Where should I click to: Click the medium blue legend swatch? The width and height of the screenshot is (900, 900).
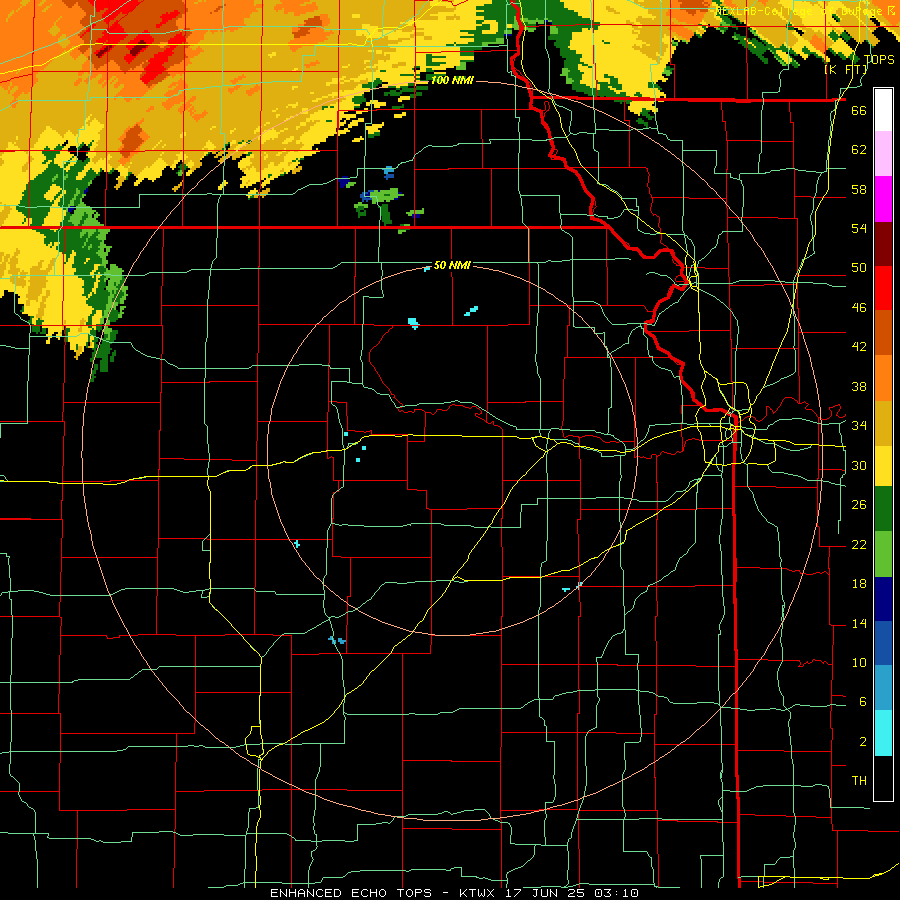883,643
